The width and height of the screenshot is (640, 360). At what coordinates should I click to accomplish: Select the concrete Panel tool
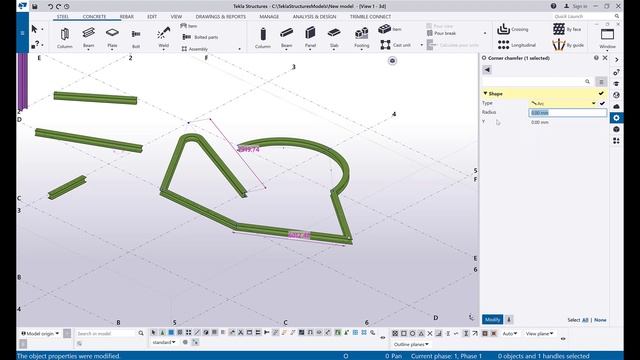(x=310, y=37)
